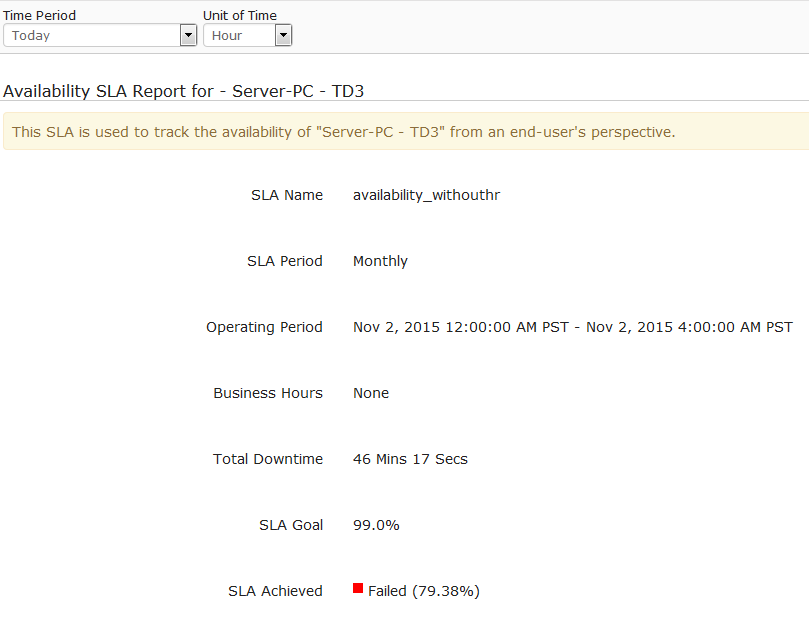810x618 pixels.
Task: Click the Unit of Time field label
Action: (240, 15)
